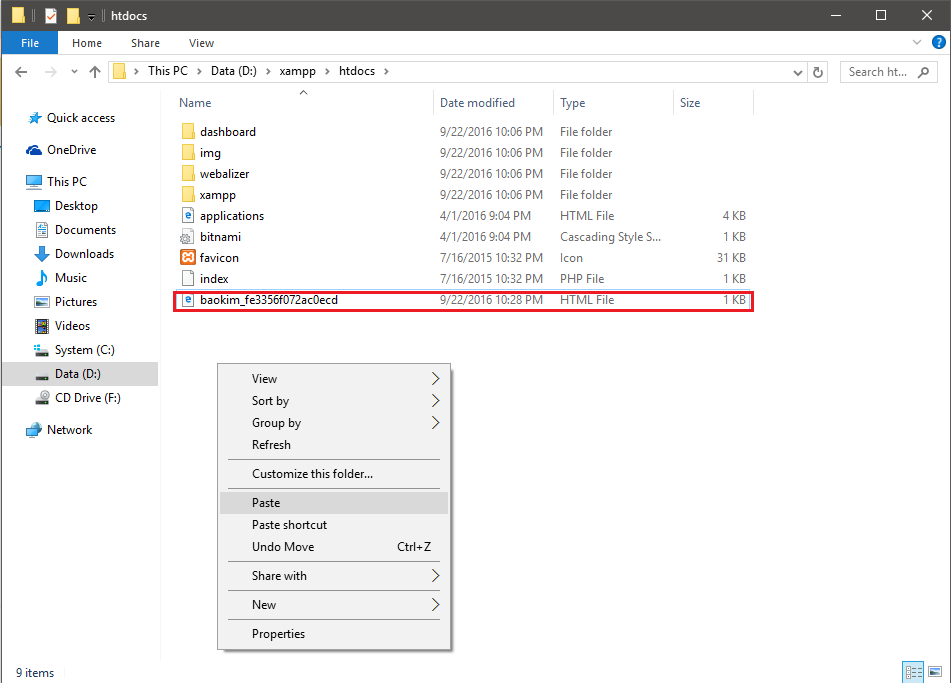Select the webalizer folder icon
Screen dimensions: 951x683
pyautogui.click(x=188, y=173)
